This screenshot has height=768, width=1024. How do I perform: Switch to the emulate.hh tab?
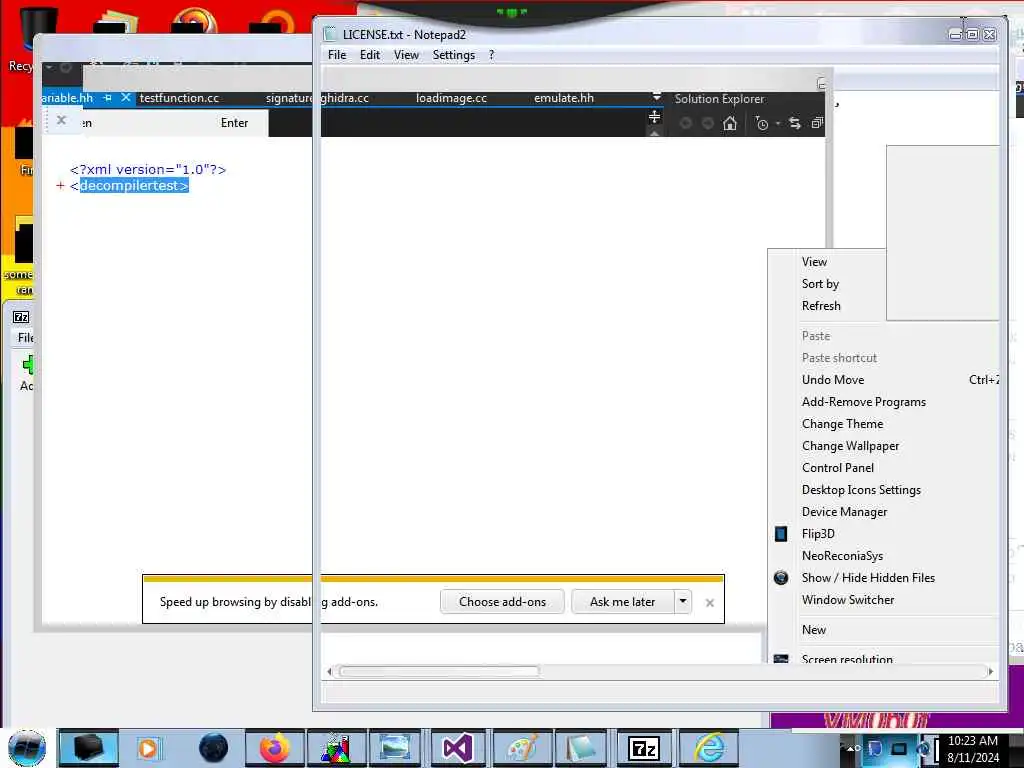[564, 98]
